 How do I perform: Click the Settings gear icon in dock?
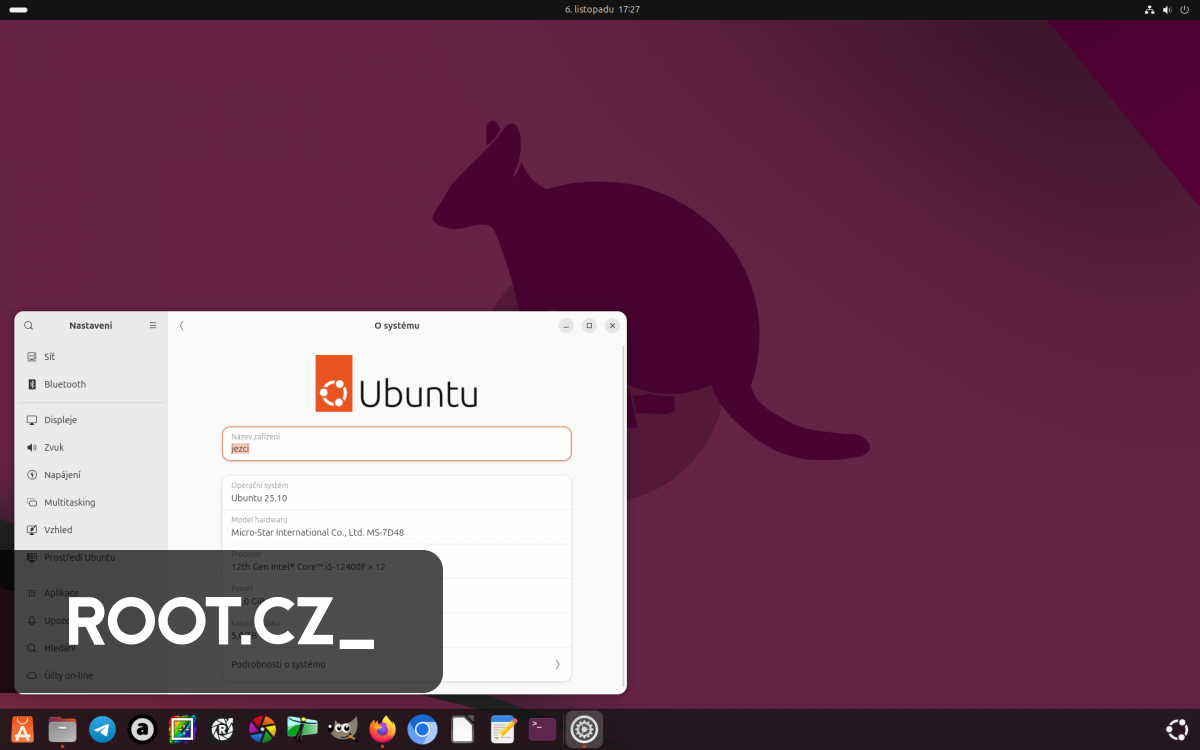[584, 730]
